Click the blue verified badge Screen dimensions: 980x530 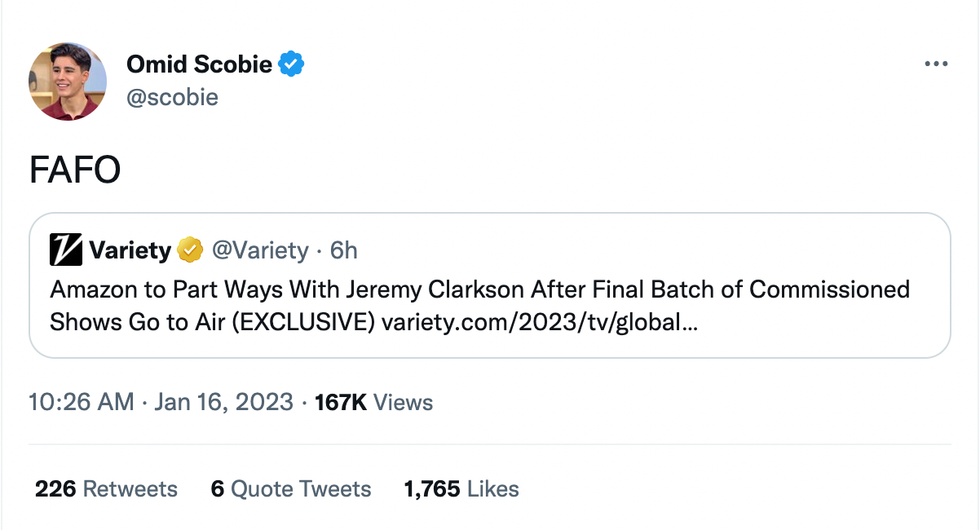tap(291, 65)
